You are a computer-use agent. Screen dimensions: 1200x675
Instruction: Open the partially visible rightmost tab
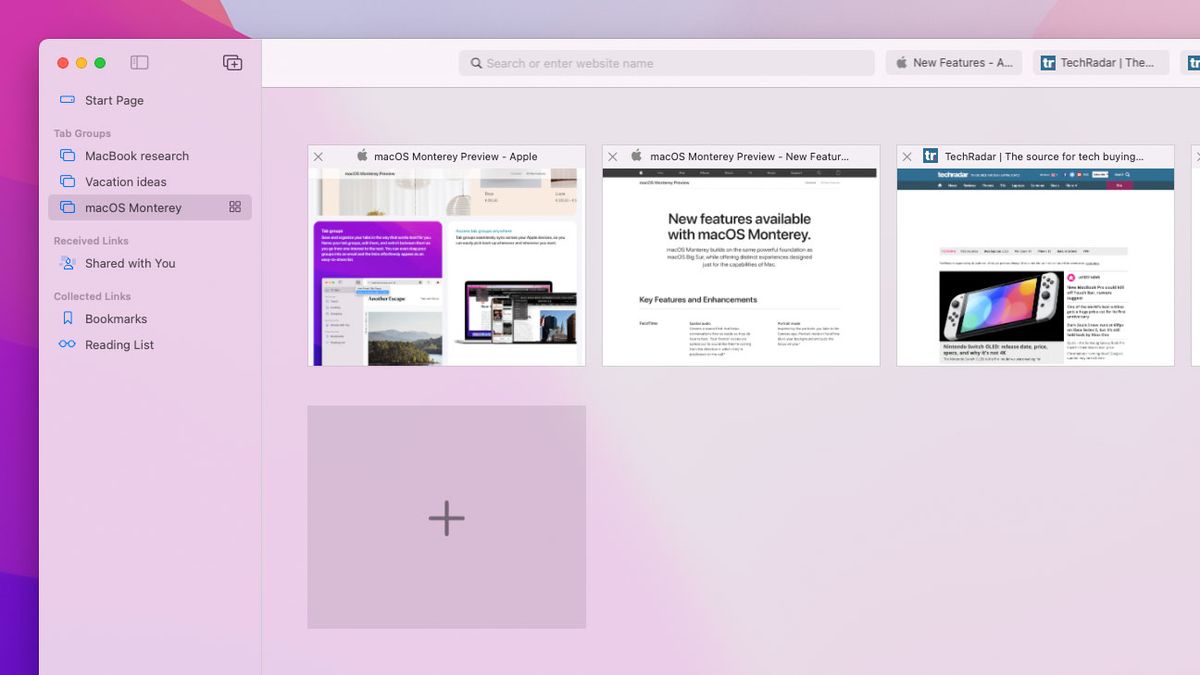click(1193, 62)
